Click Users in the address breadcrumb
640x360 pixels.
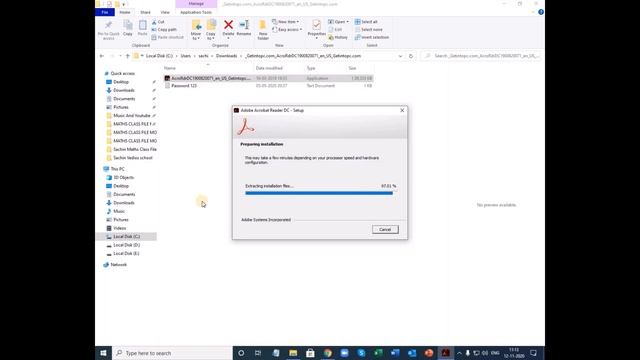[x=186, y=56]
